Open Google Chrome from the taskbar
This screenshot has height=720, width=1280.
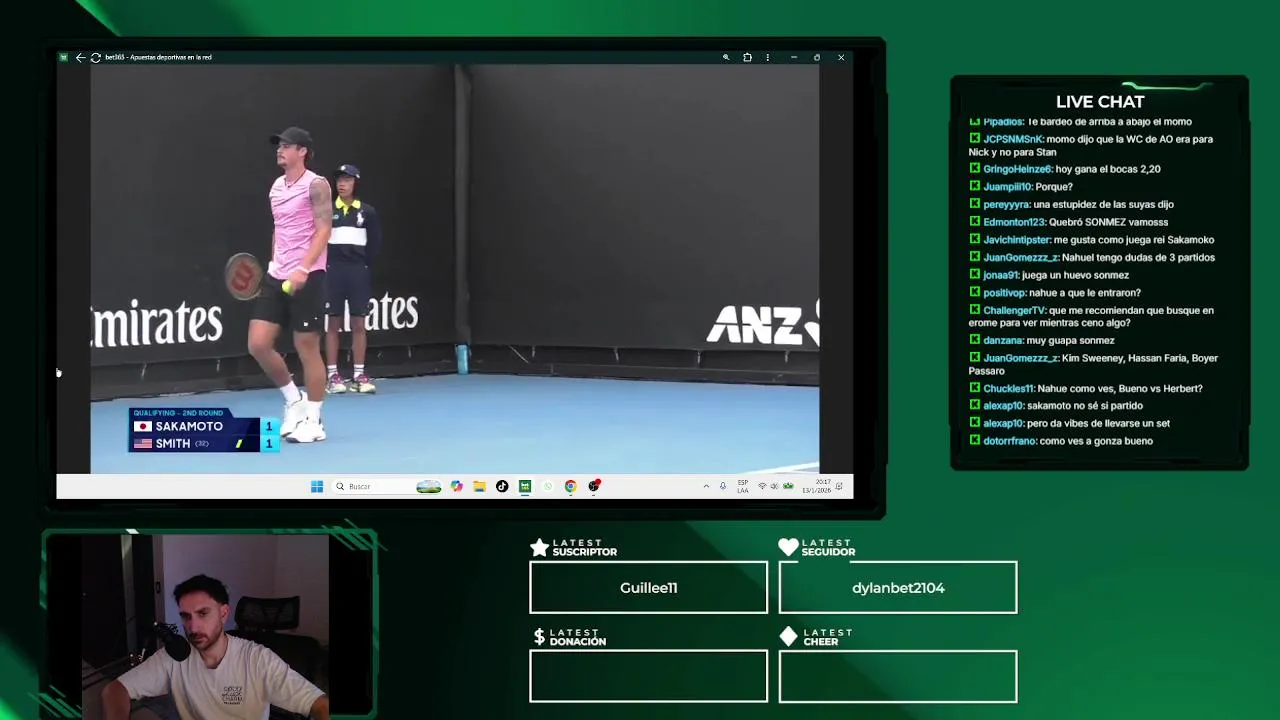click(570, 486)
